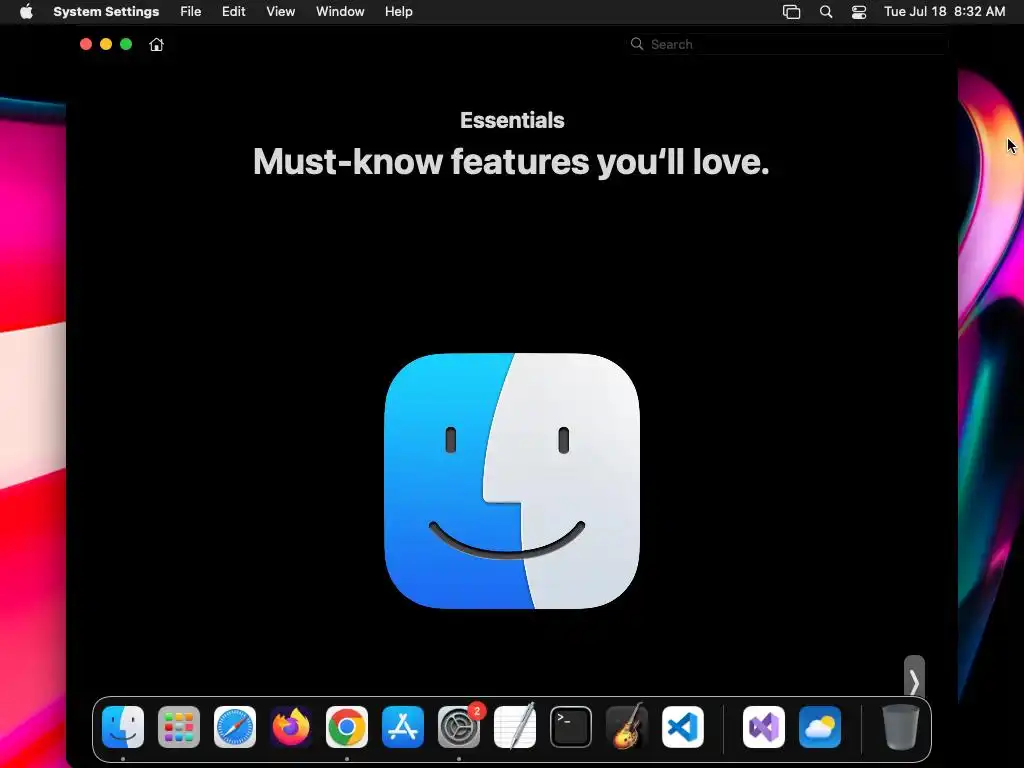Open the Weather app from the Dock

click(x=820, y=727)
